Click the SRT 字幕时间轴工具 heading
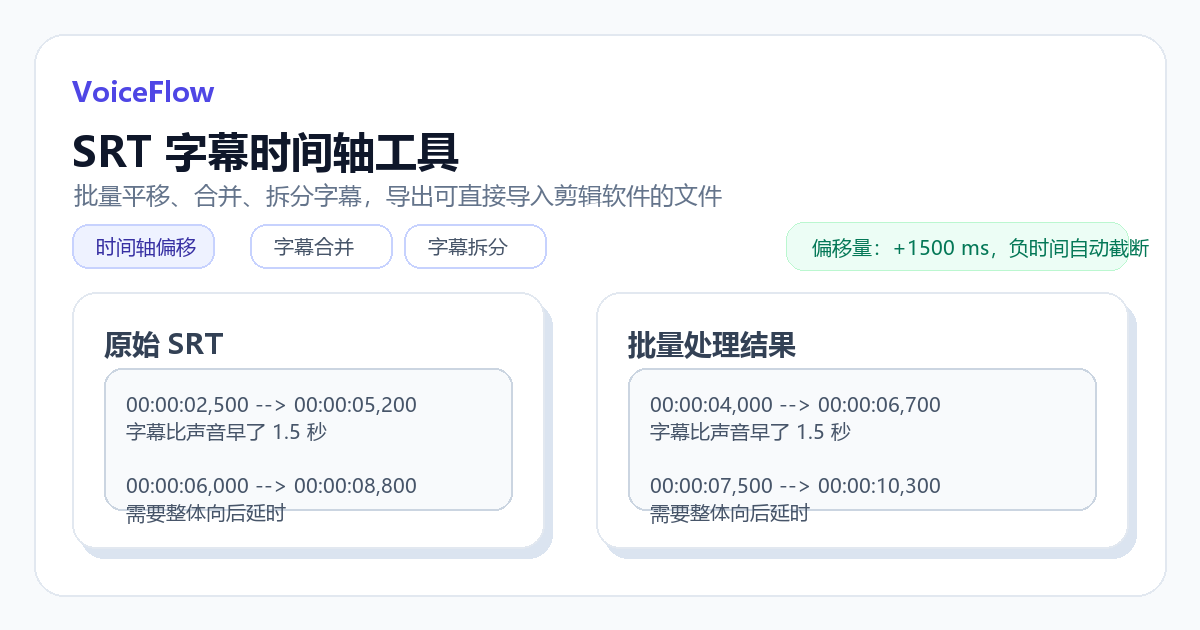 pyautogui.click(x=266, y=153)
